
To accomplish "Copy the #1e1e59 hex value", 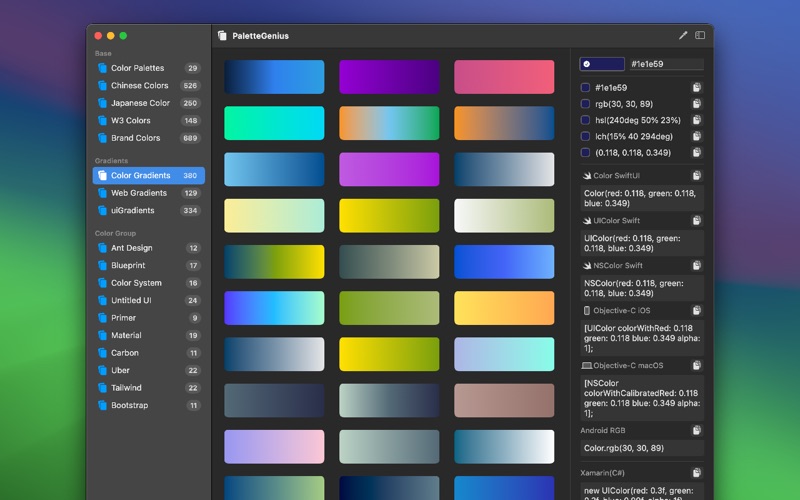I will (696, 88).
